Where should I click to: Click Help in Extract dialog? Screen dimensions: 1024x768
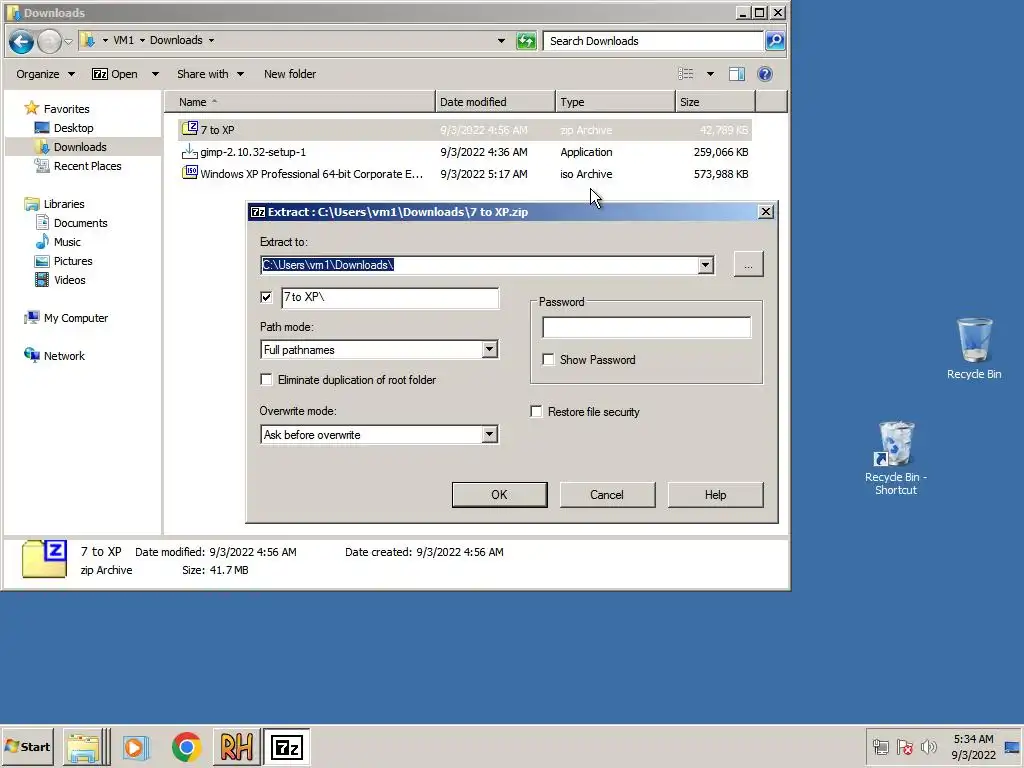click(x=715, y=495)
